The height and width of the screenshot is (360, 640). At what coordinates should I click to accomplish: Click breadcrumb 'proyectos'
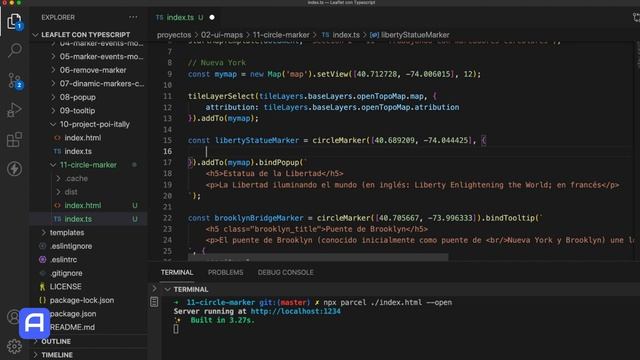click(174, 35)
